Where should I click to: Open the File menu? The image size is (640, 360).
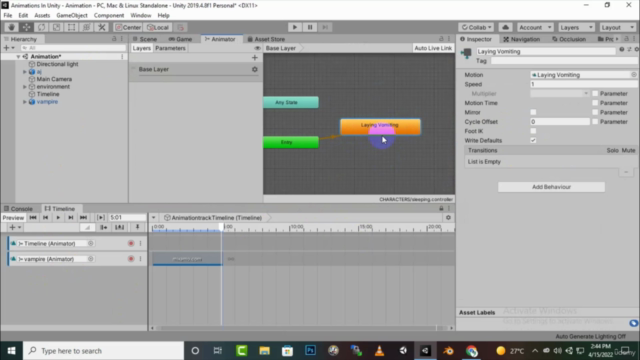point(8,16)
